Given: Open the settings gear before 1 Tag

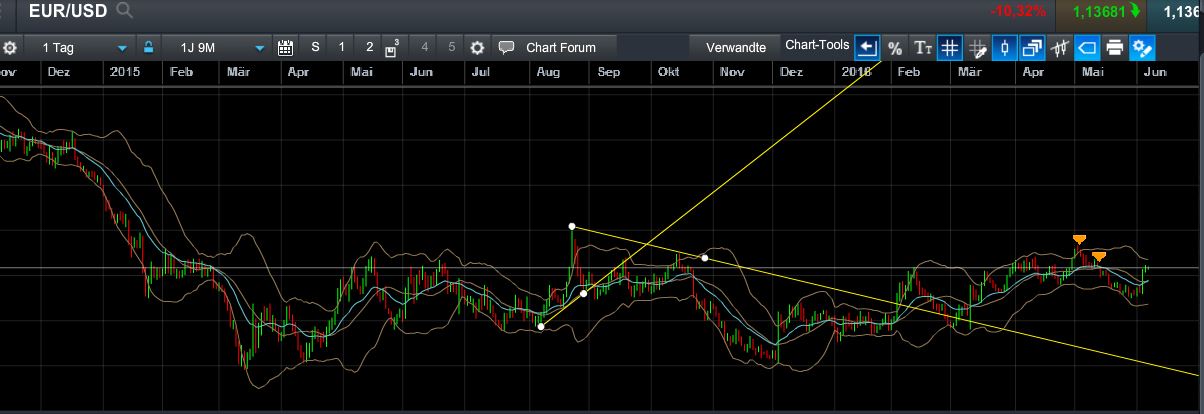Looking at the screenshot, I should click(x=10, y=47).
